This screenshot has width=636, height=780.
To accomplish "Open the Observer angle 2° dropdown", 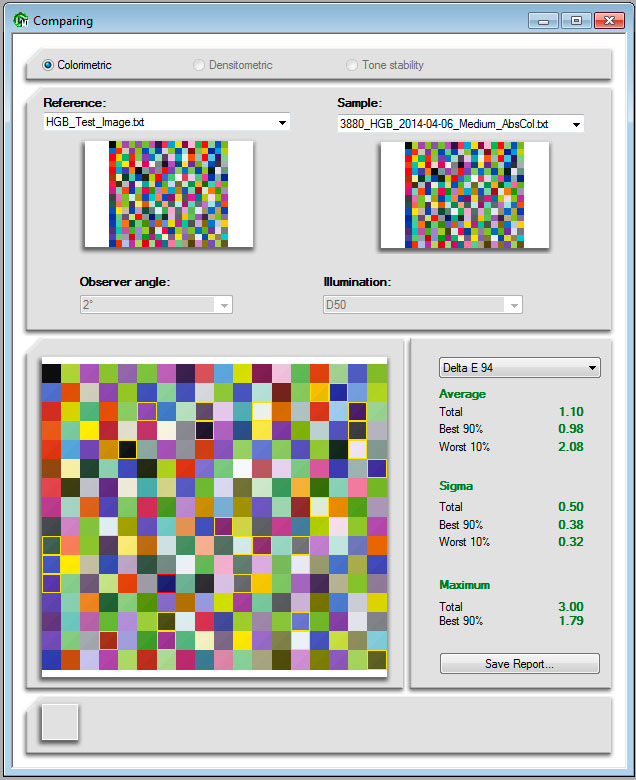I will tap(224, 305).
